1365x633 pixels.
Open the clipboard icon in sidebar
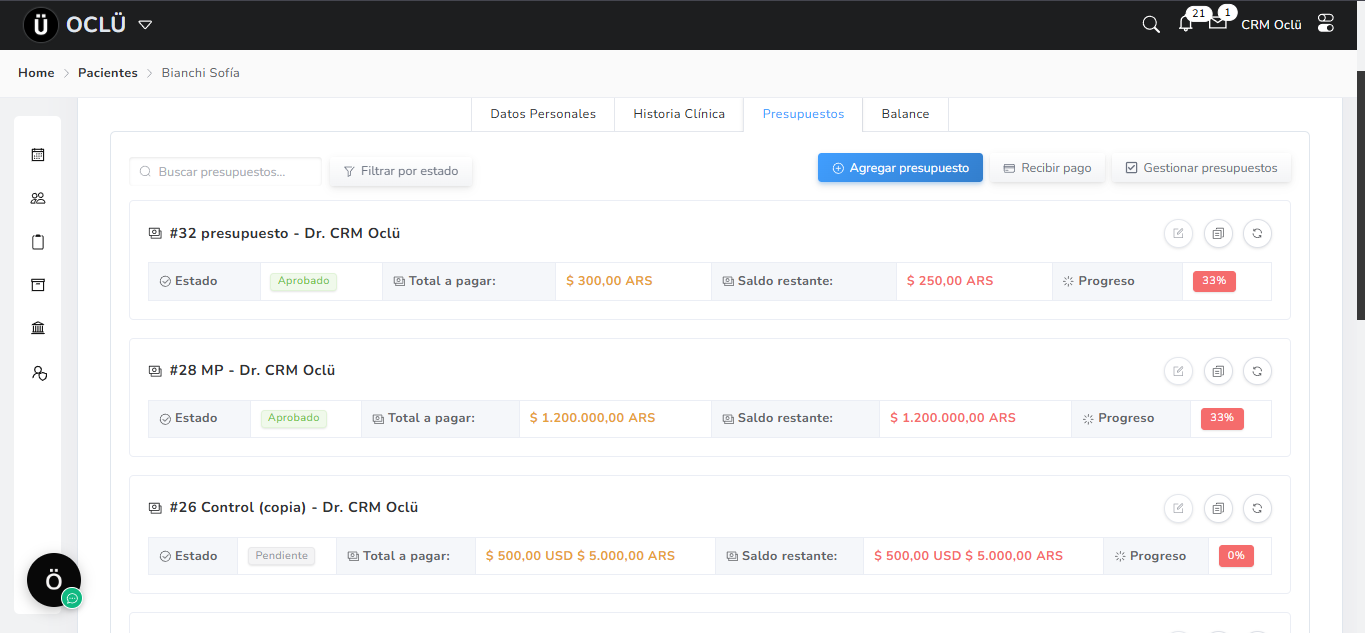click(x=38, y=242)
